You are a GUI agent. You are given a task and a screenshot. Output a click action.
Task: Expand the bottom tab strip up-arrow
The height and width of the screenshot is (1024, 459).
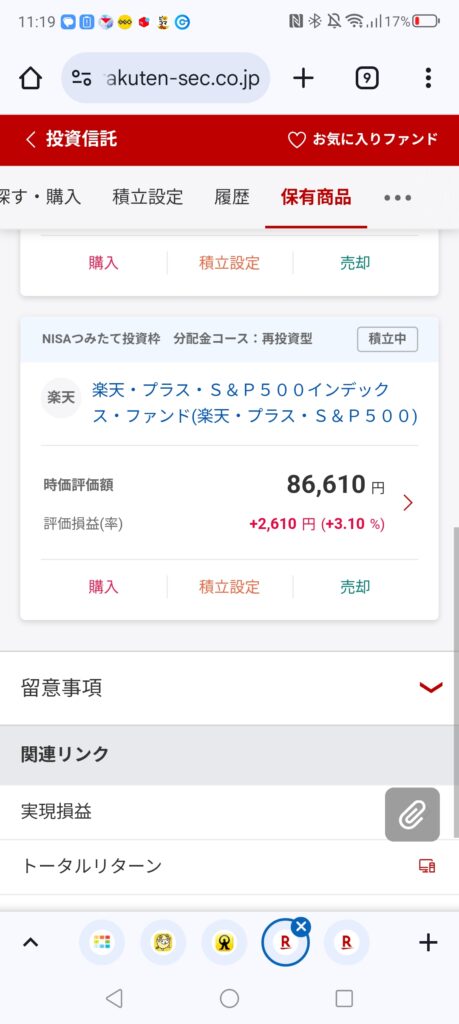coord(31,942)
